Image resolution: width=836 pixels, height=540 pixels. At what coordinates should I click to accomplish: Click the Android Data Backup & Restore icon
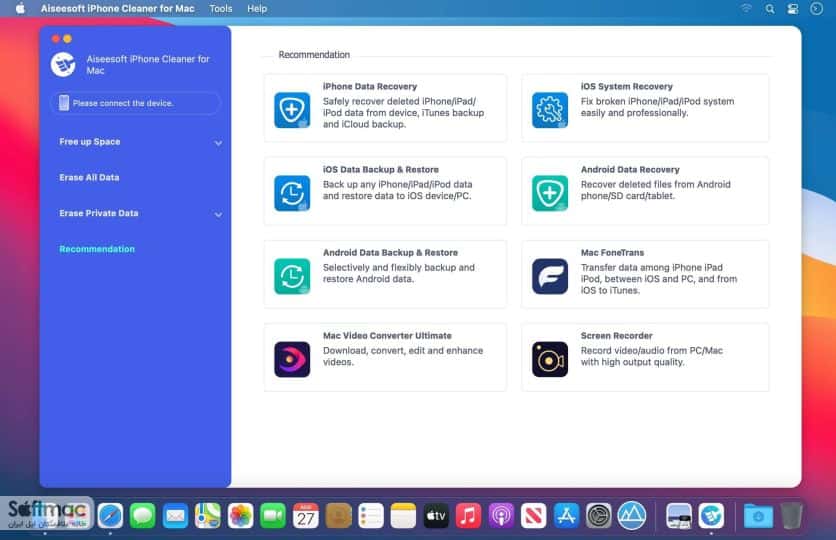[292, 276]
